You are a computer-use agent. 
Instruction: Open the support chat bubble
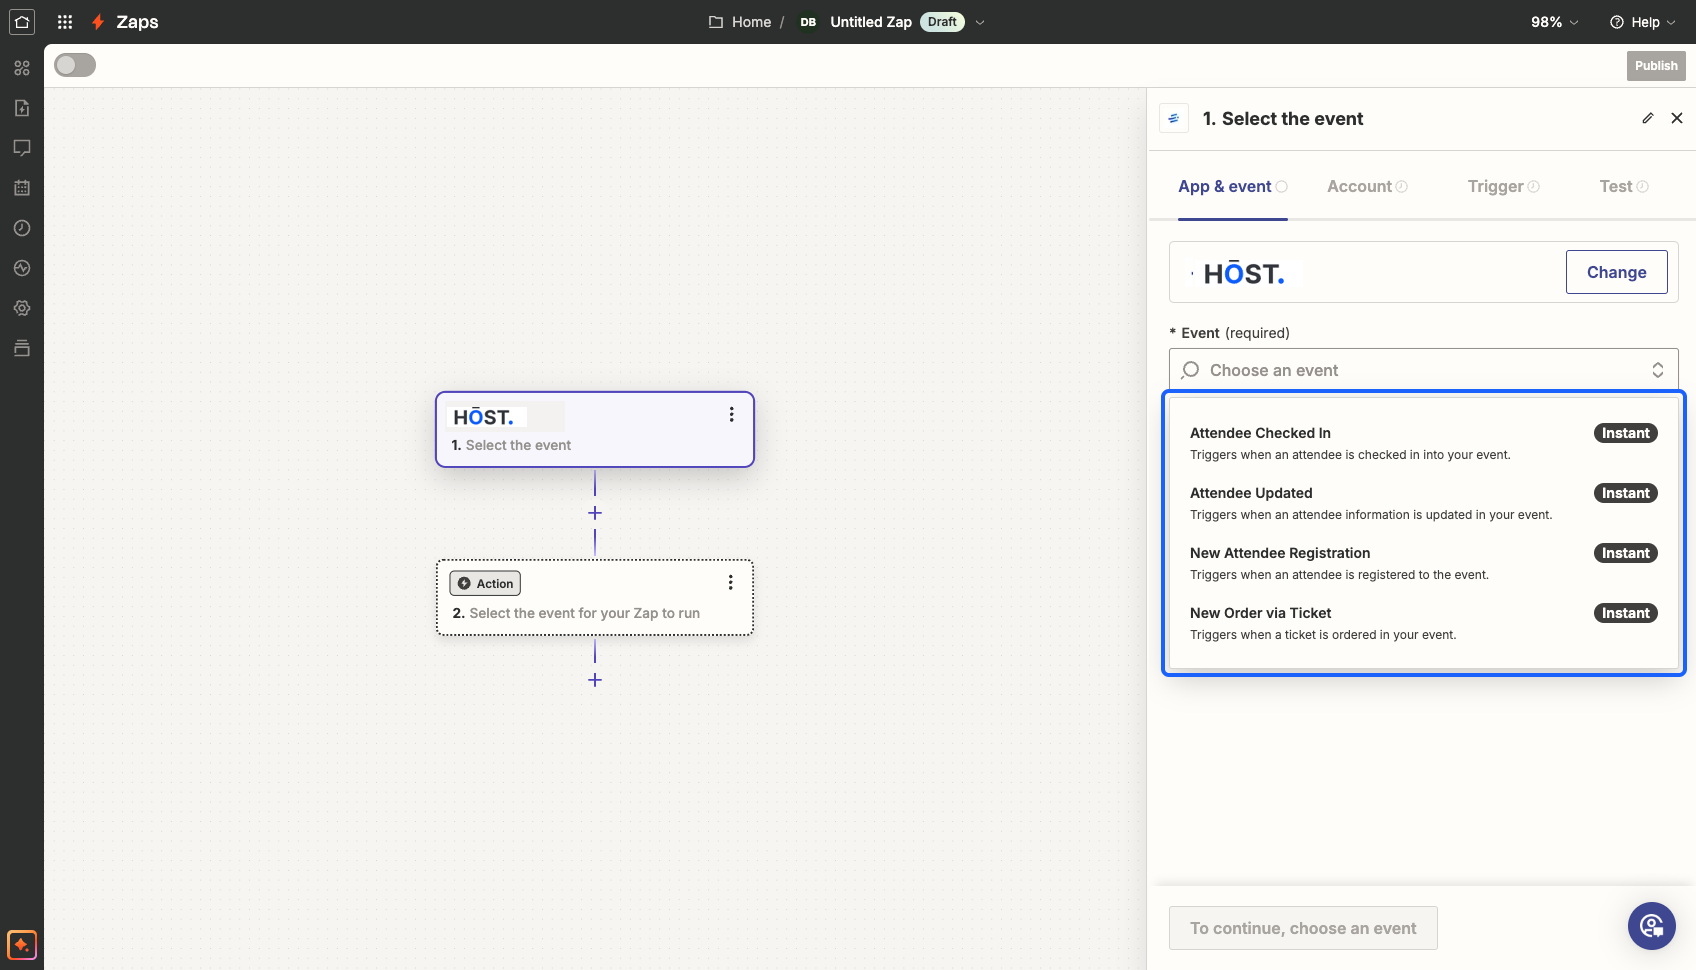coord(1652,926)
